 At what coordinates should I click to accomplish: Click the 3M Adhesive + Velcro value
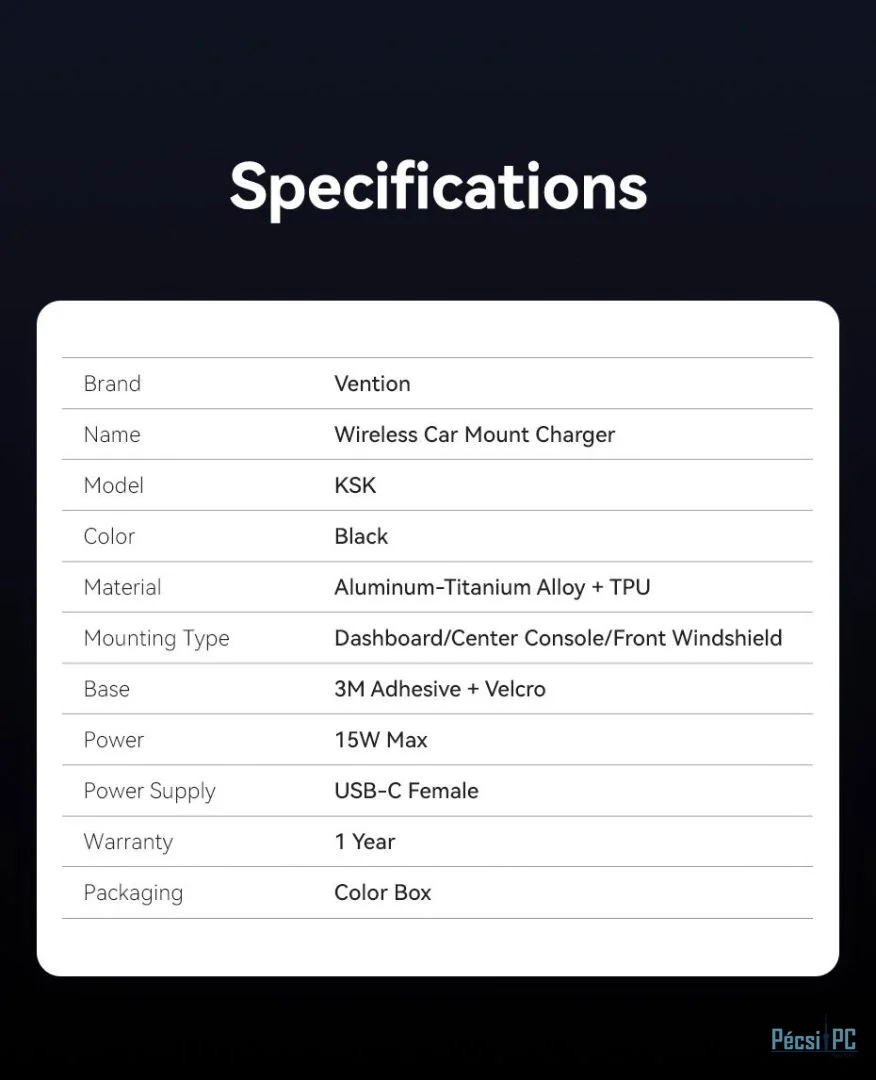(440, 689)
